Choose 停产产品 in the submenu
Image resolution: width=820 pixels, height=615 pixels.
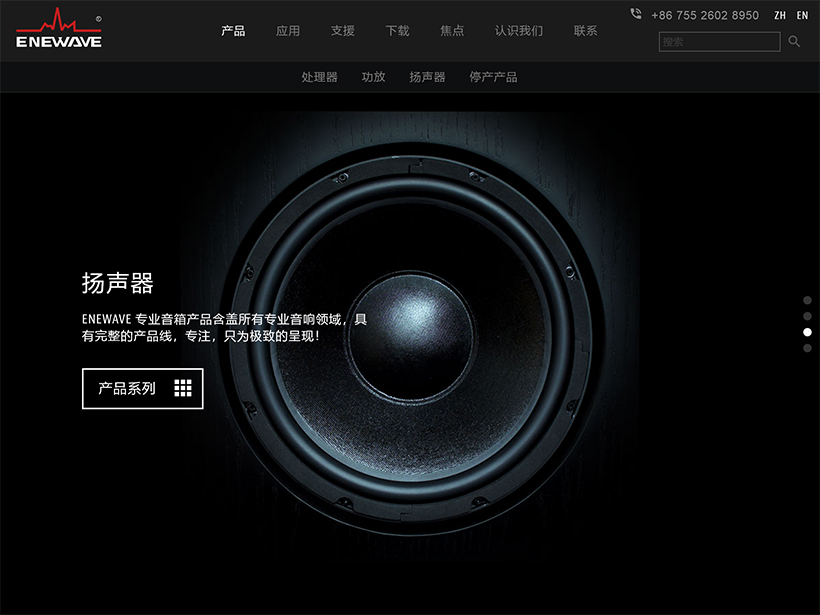(493, 77)
